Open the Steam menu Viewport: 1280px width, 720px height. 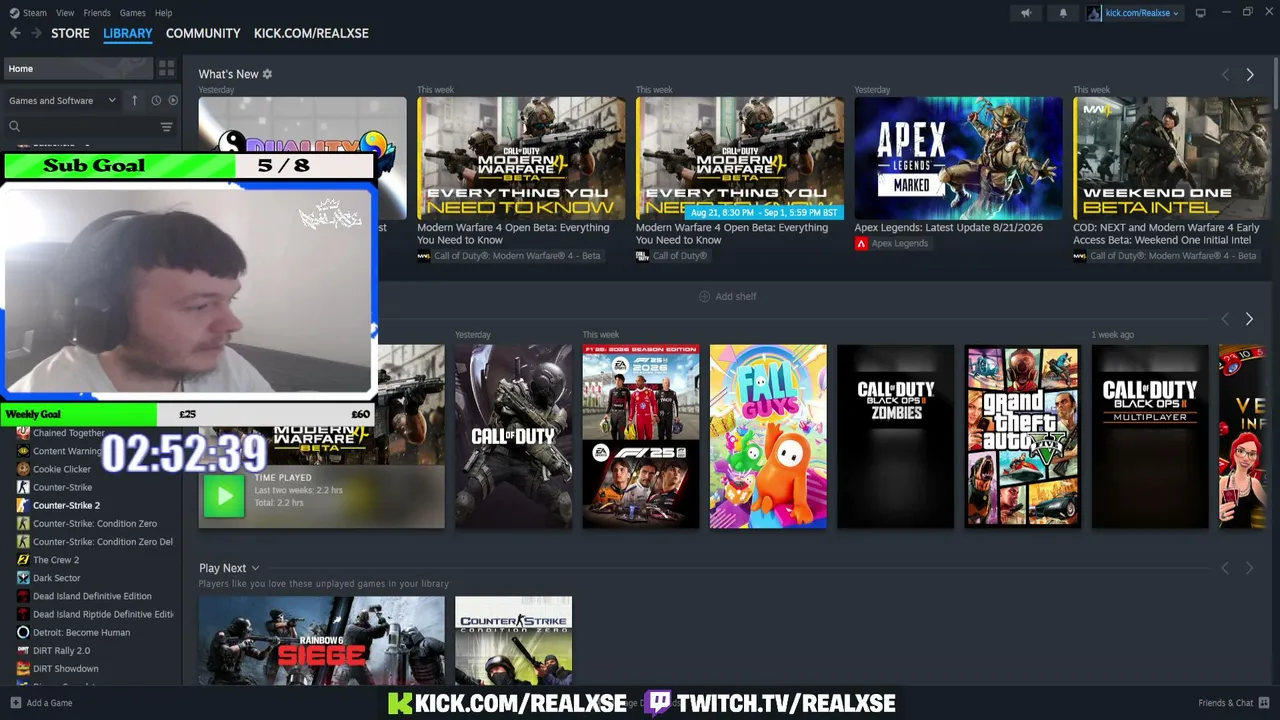coord(28,13)
